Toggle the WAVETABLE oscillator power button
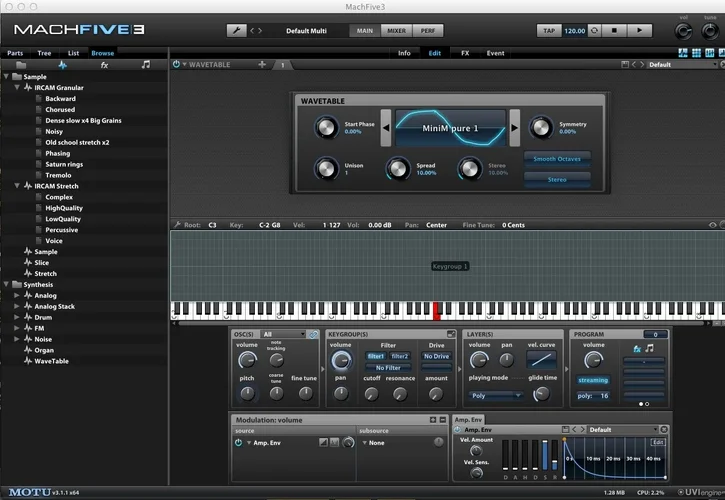725x500 pixels. tap(177, 65)
